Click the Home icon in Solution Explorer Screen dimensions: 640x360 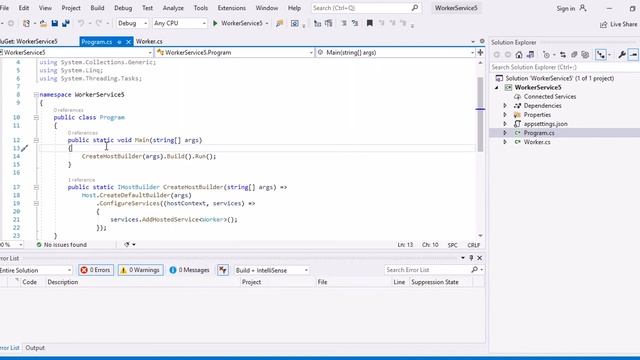point(519,55)
